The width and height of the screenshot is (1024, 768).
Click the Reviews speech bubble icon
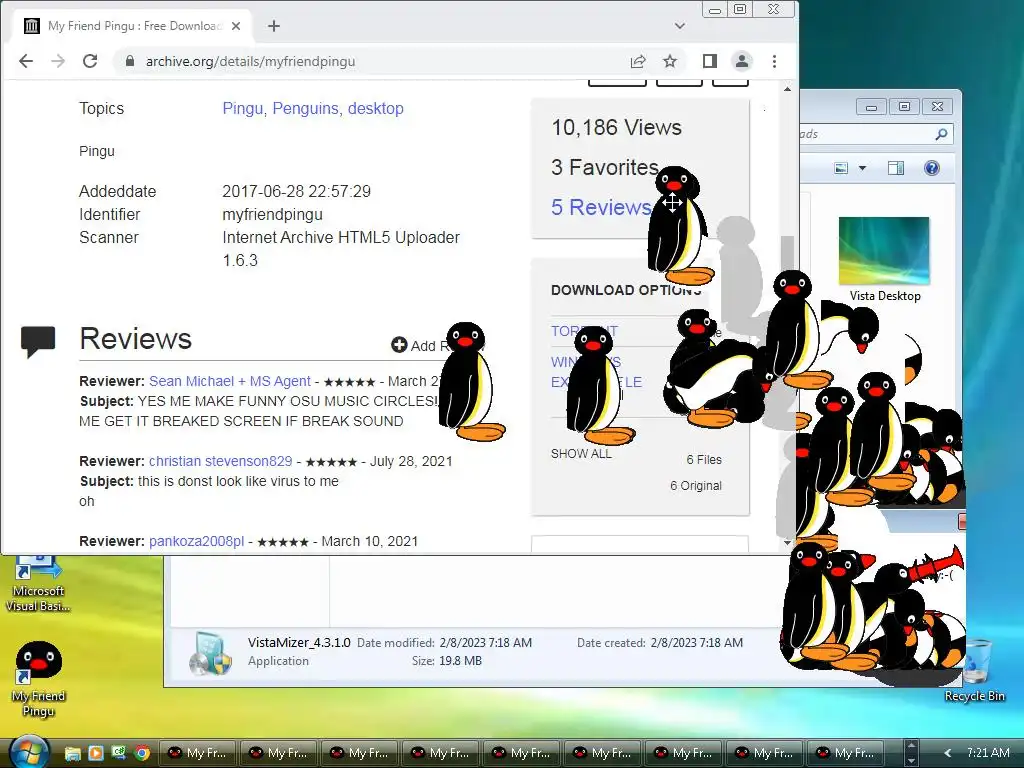tap(38, 341)
